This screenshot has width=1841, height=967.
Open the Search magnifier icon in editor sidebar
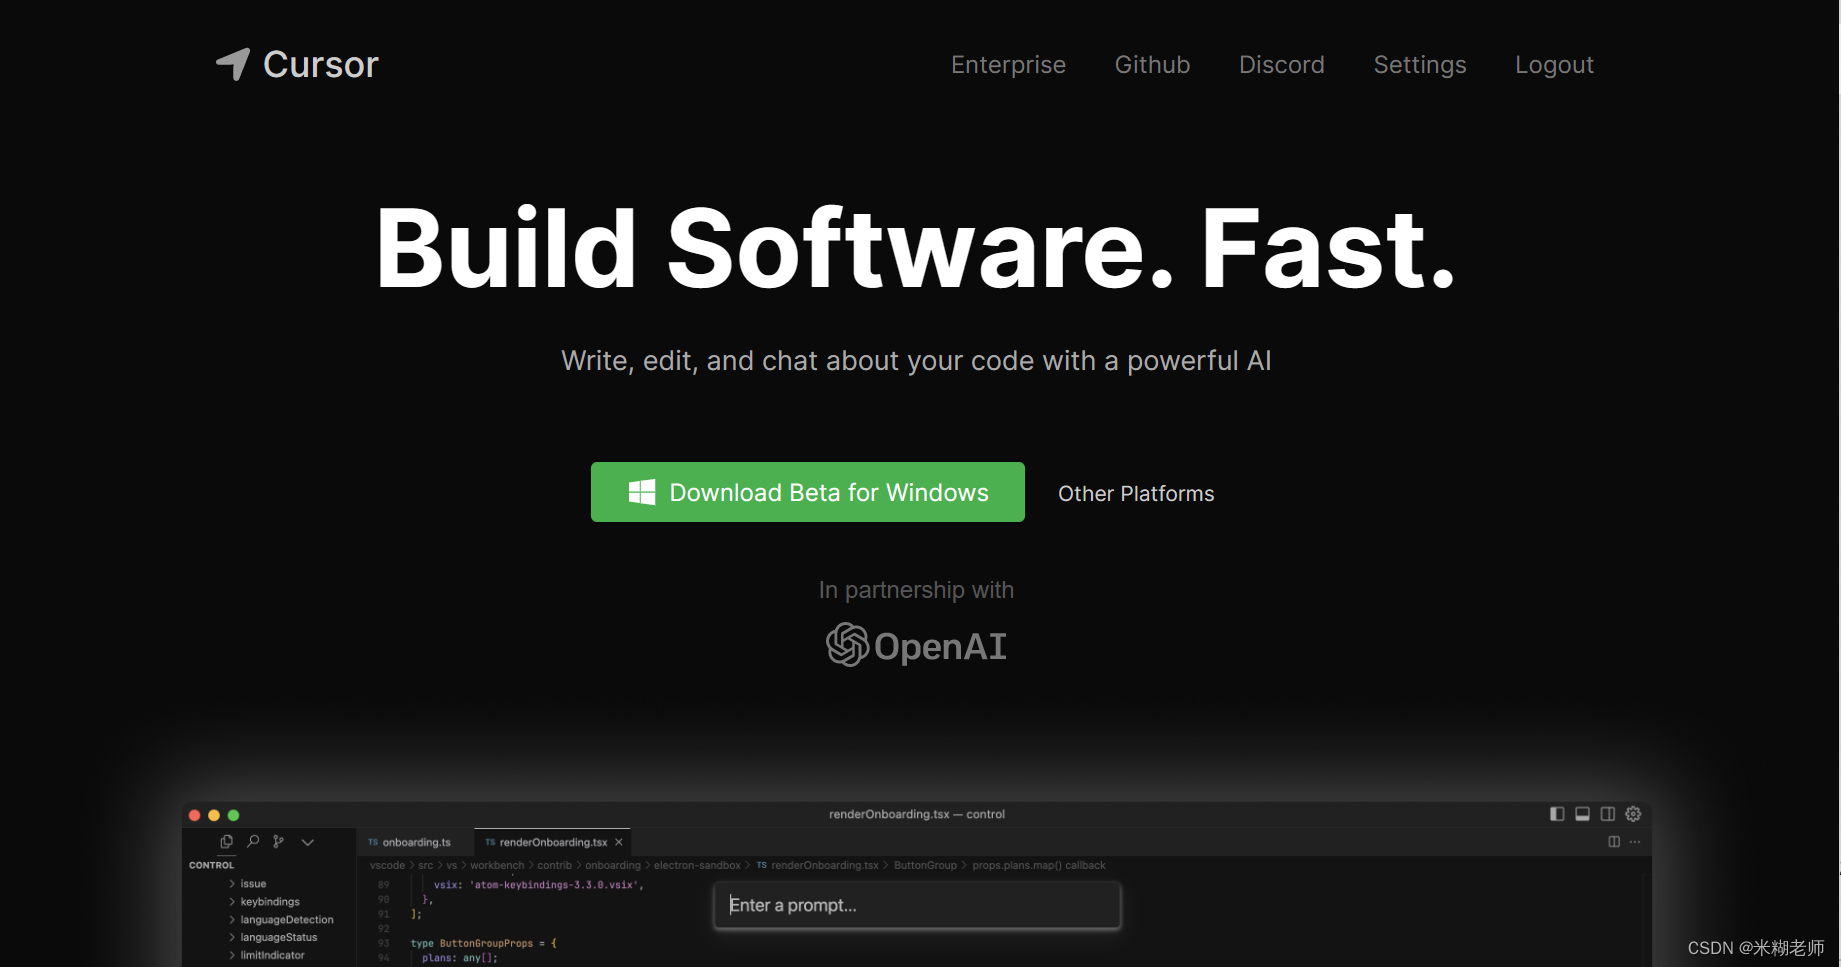[253, 842]
